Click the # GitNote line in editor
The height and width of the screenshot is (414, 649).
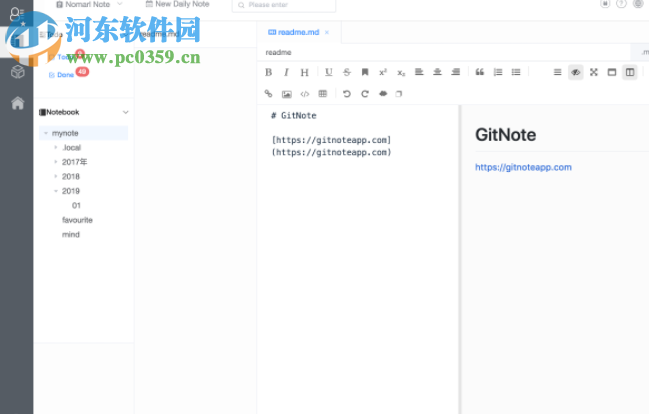pos(293,116)
